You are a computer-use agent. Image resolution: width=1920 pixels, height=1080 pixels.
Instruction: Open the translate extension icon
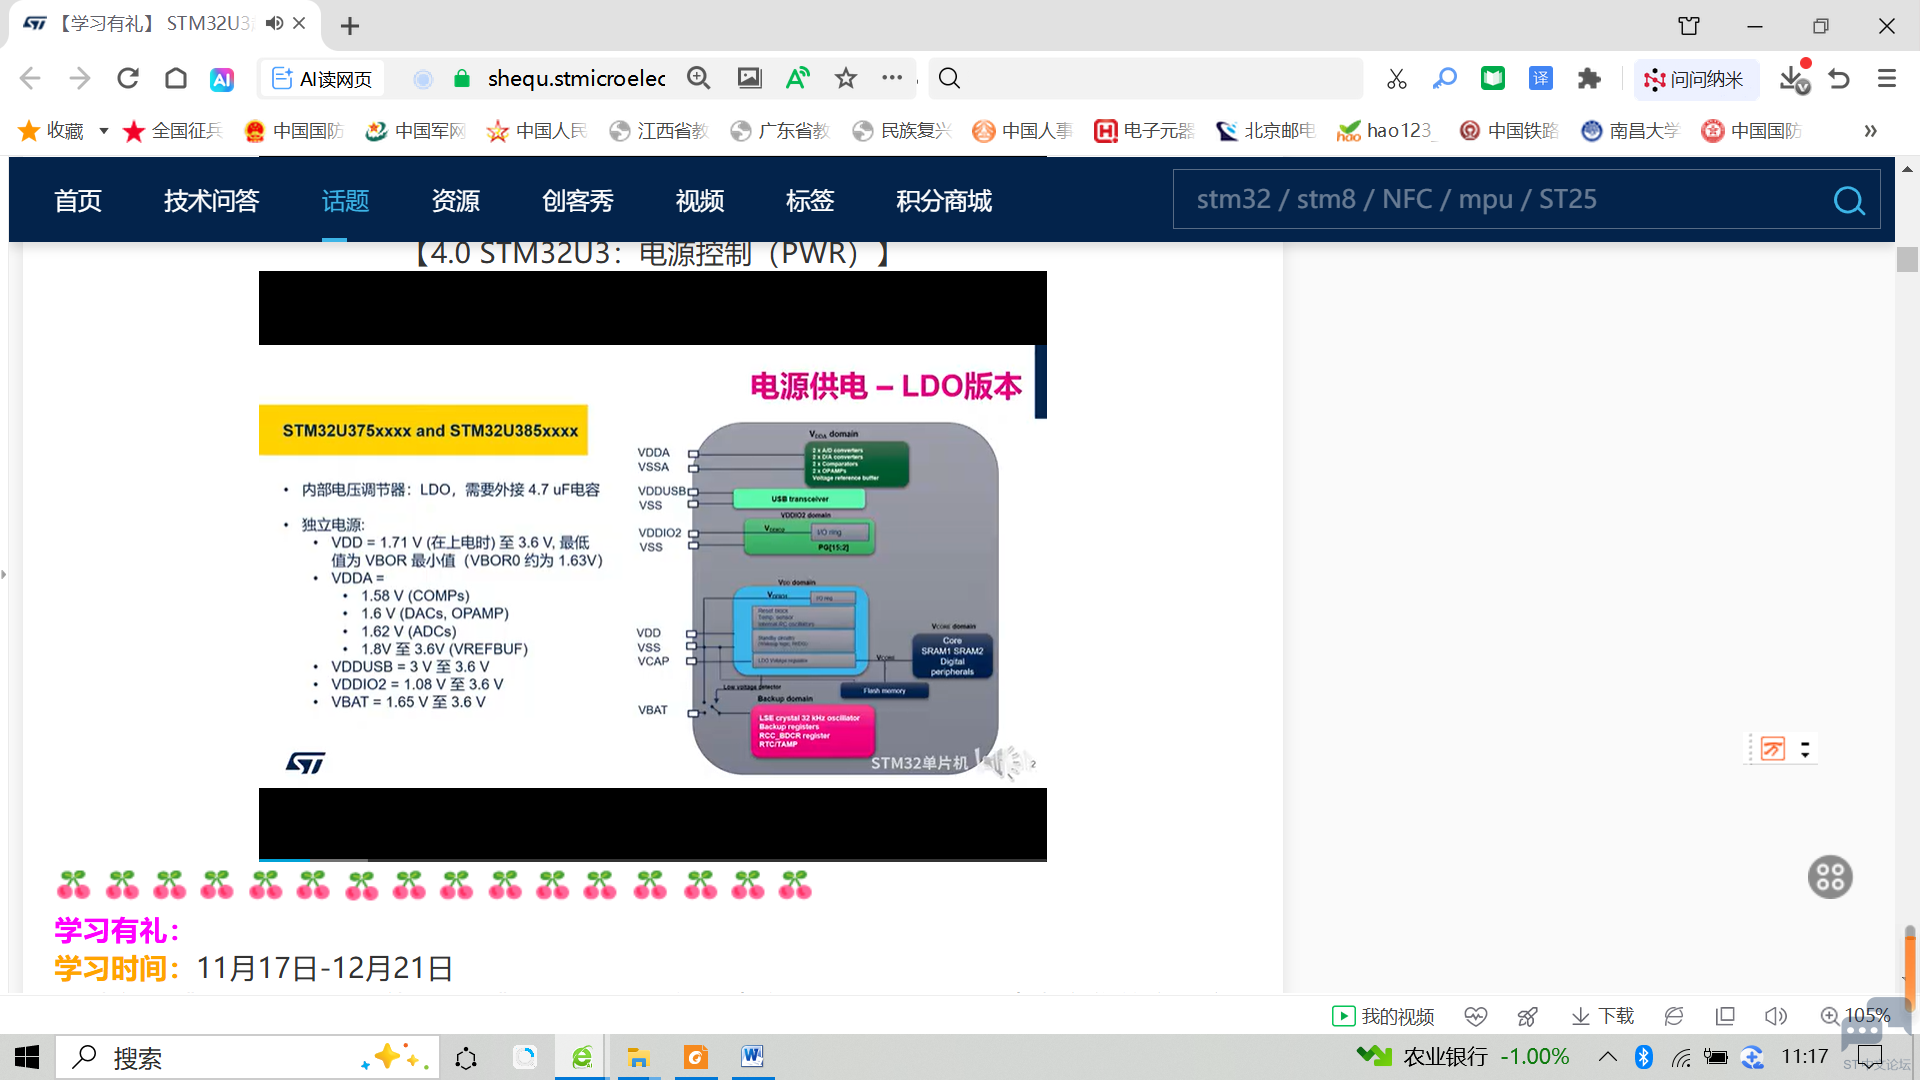point(1541,78)
